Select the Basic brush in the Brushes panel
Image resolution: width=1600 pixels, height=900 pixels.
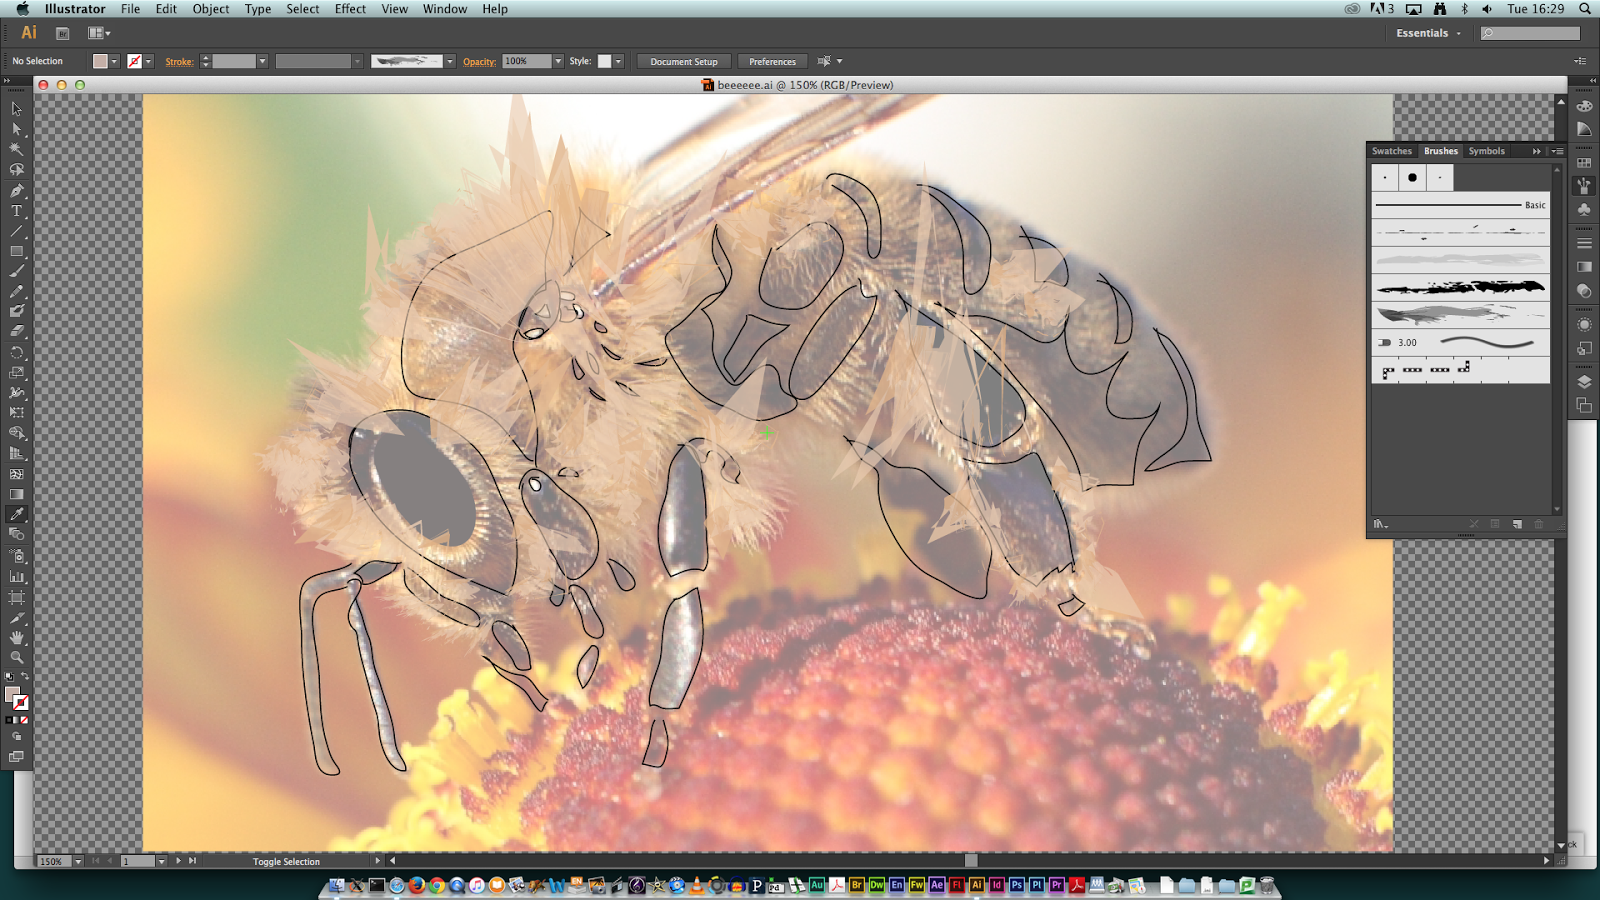(x=1460, y=205)
